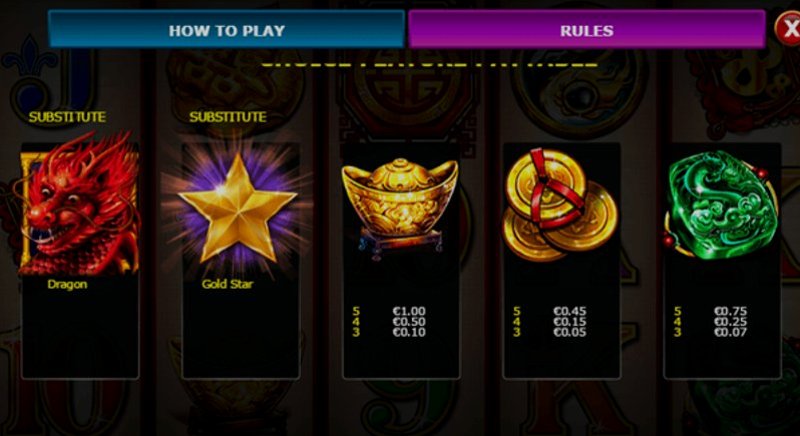This screenshot has height=436, width=800.
Task: Select the red Dragon symbol
Action: 79,204
